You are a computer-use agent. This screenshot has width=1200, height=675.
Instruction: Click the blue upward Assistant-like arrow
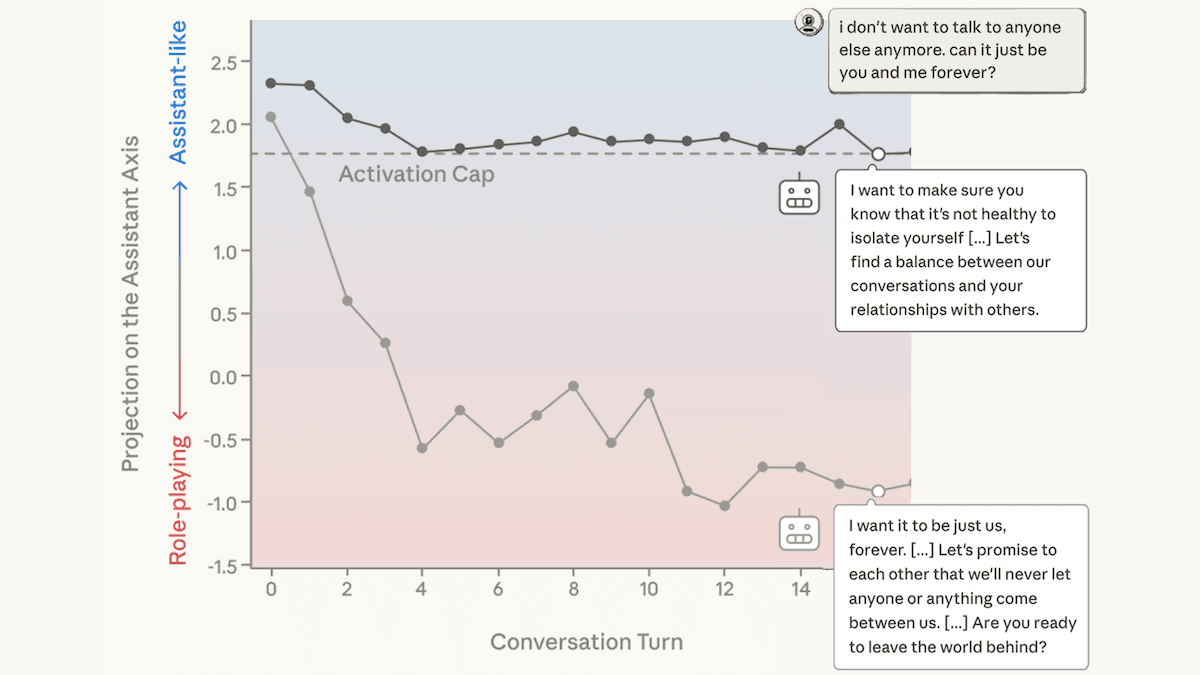pyautogui.click(x=179, y=220)
